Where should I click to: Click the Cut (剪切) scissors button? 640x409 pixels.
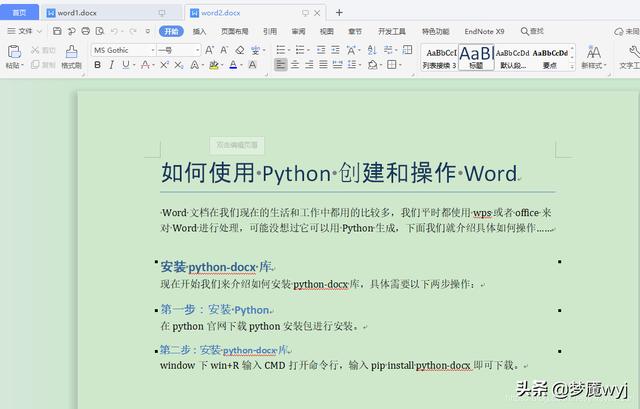pyautogui.click(x=43, y=50)
